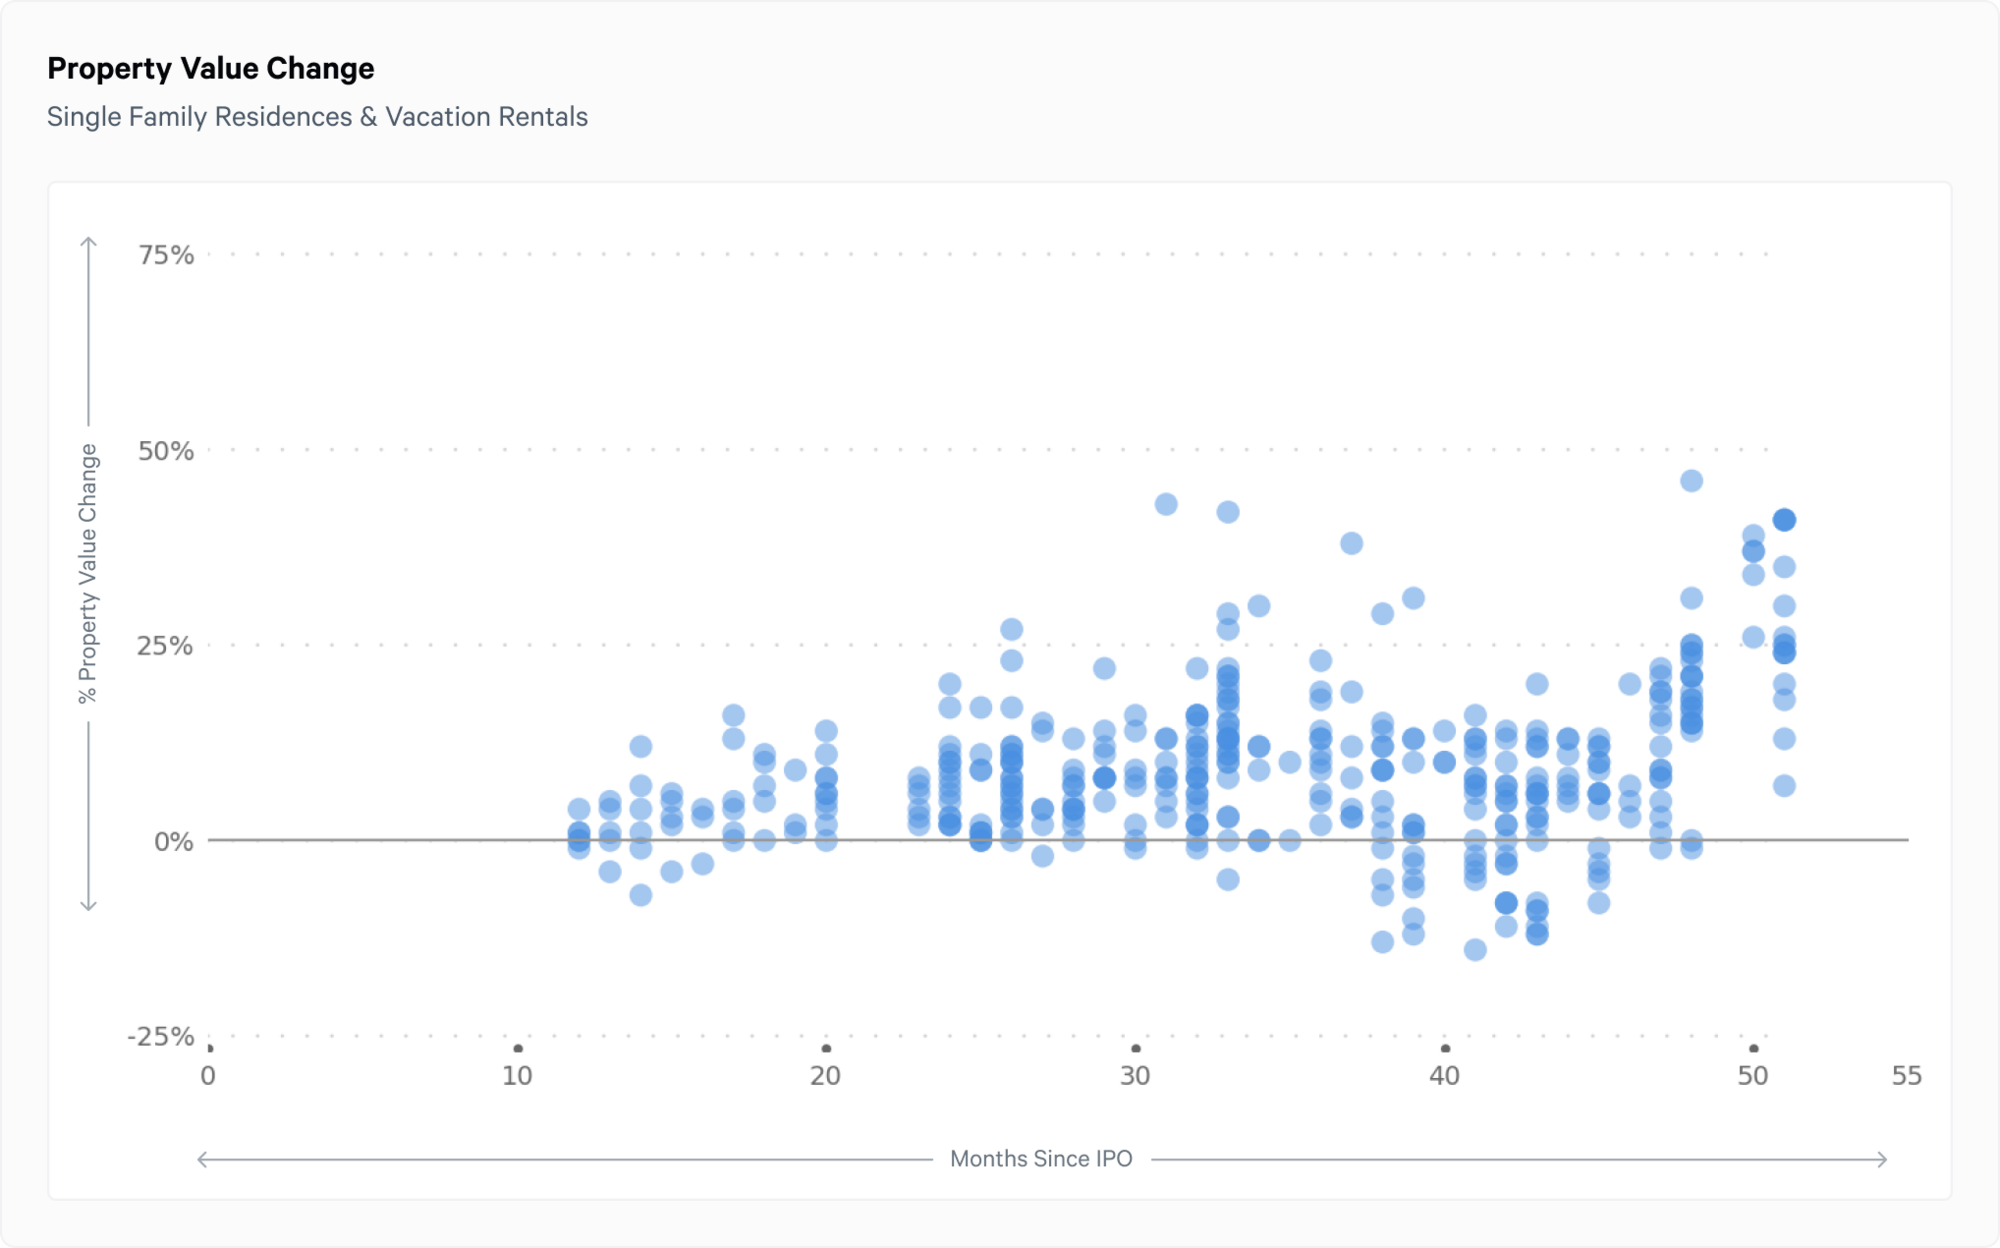The height and width of the screenshot is (1248, 2000).
Task: Click the isolated 38% data point at month 37
Action: [1351, 543]
